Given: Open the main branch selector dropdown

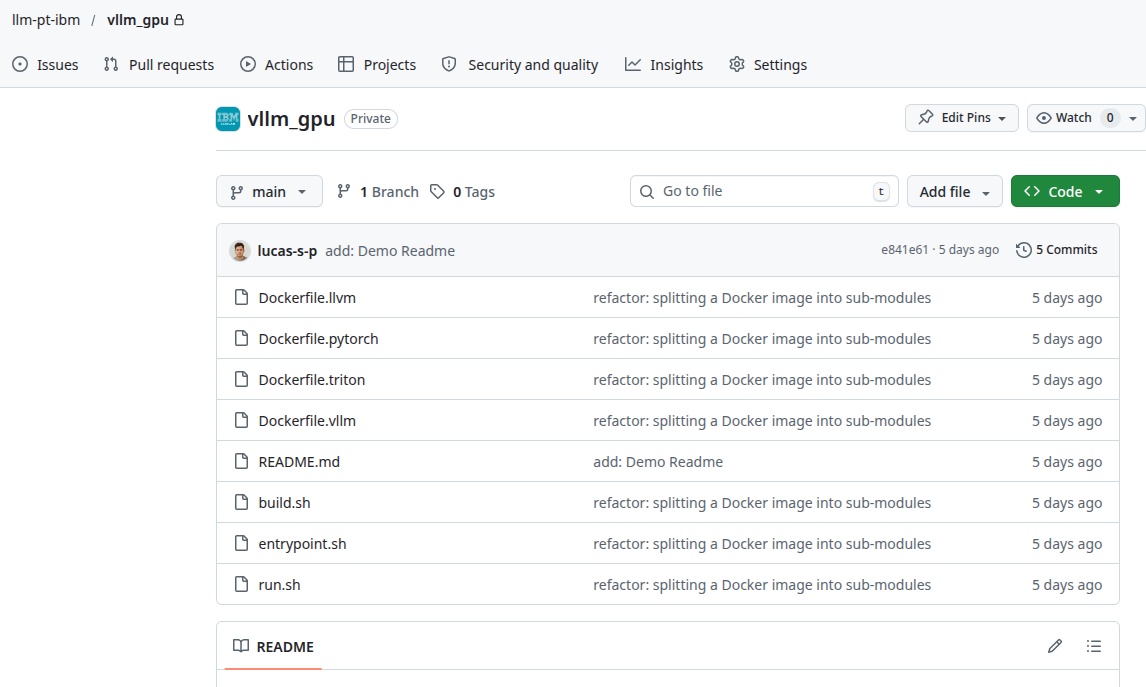Looking at the screenshot, I should [x=269, y=191].
